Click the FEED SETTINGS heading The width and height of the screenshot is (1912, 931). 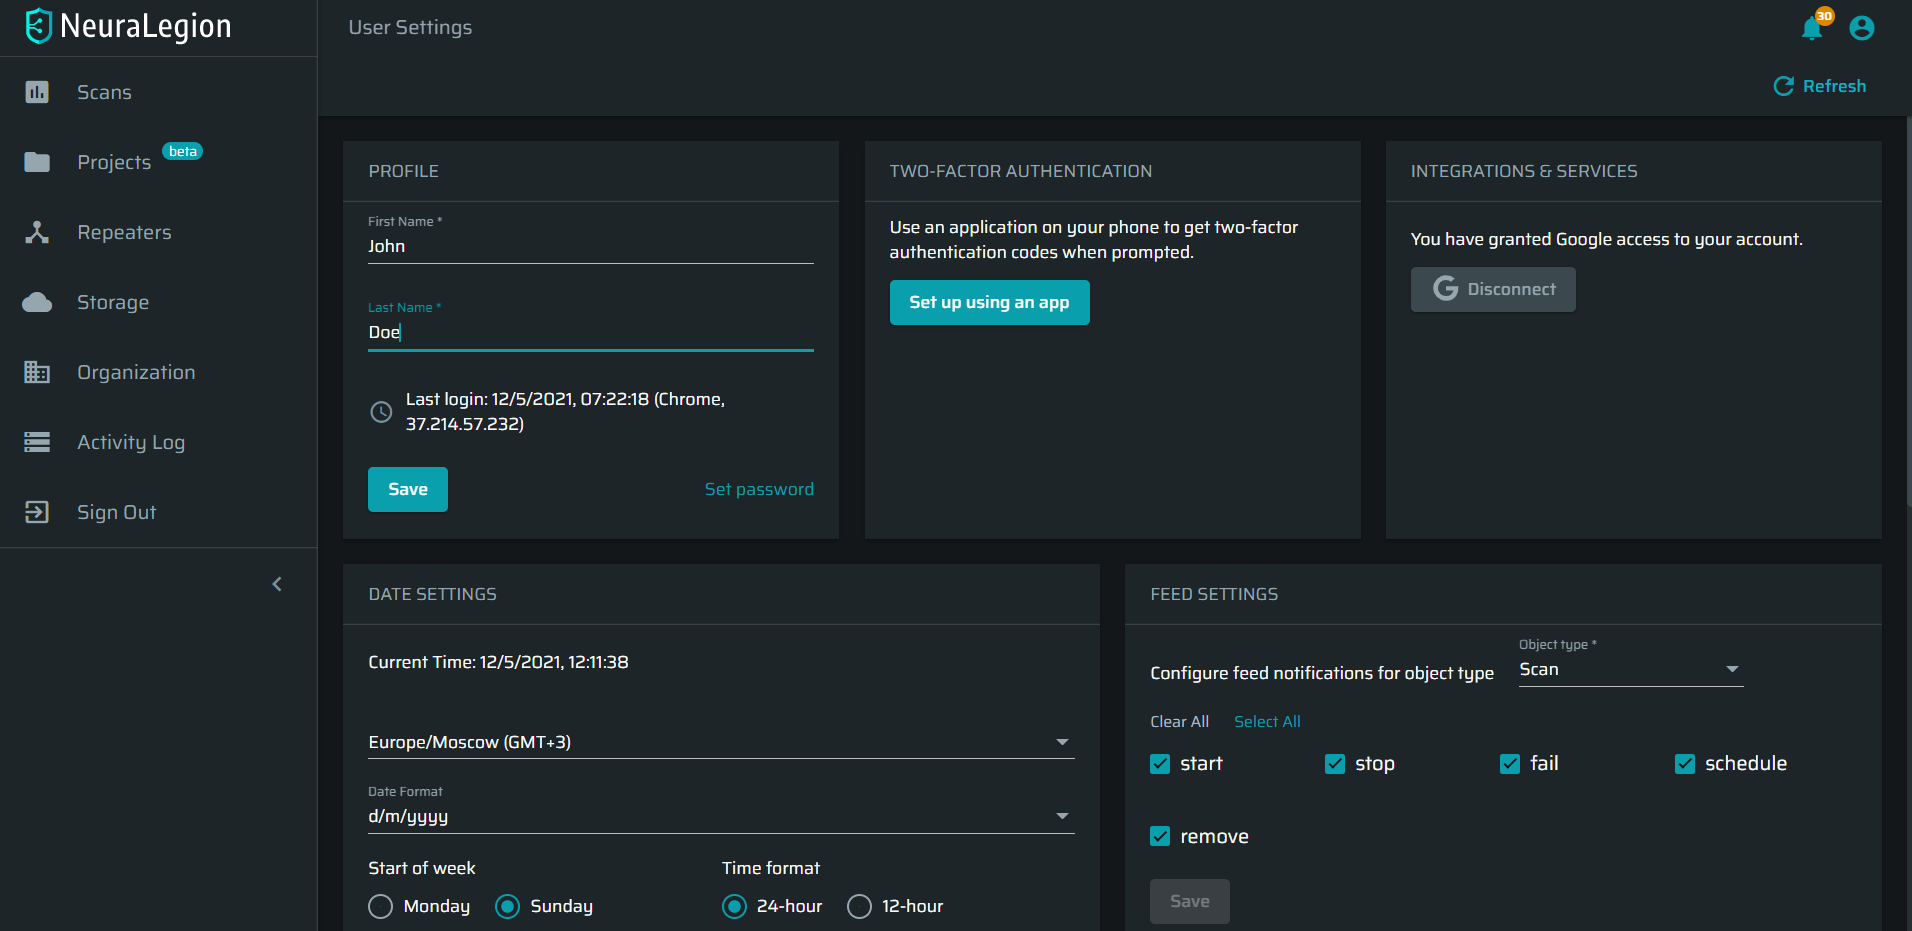1214,594
